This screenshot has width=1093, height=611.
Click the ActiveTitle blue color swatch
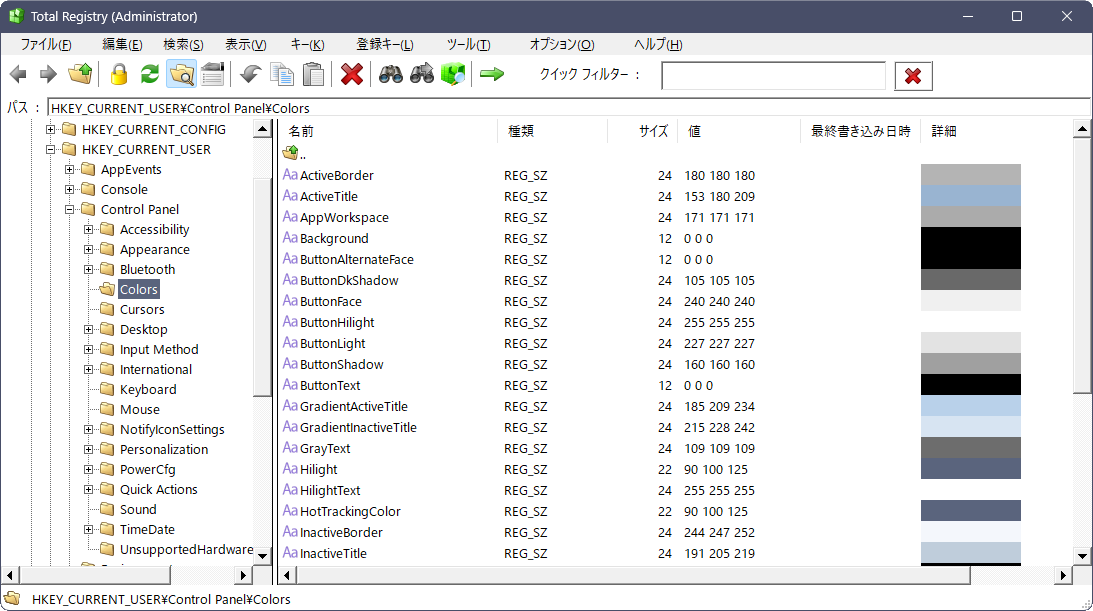coord(970,196)
